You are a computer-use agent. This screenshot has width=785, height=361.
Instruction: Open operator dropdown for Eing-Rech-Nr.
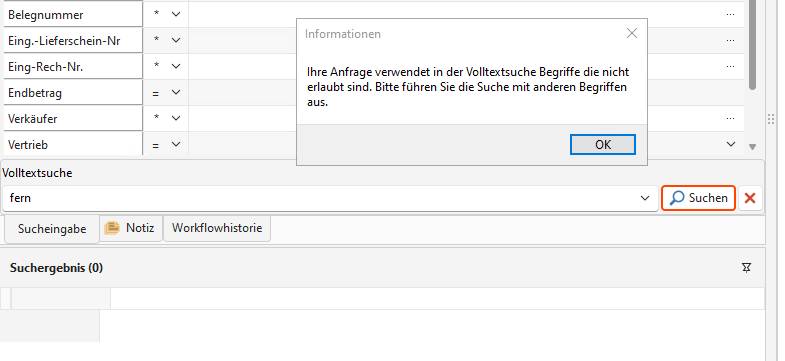[176, 67]
